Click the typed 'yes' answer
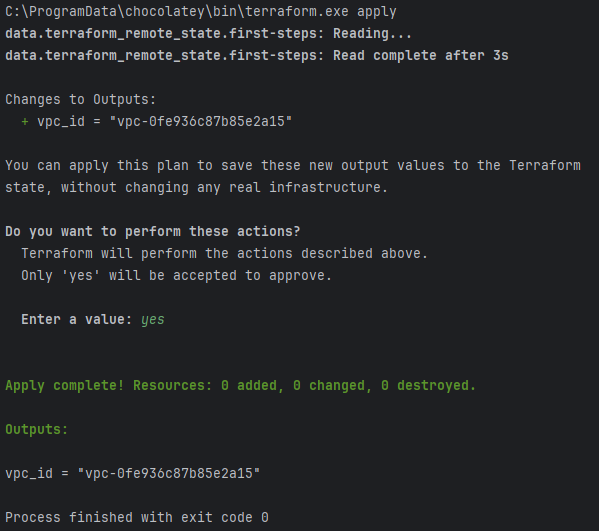 click(x=152, y=320)
